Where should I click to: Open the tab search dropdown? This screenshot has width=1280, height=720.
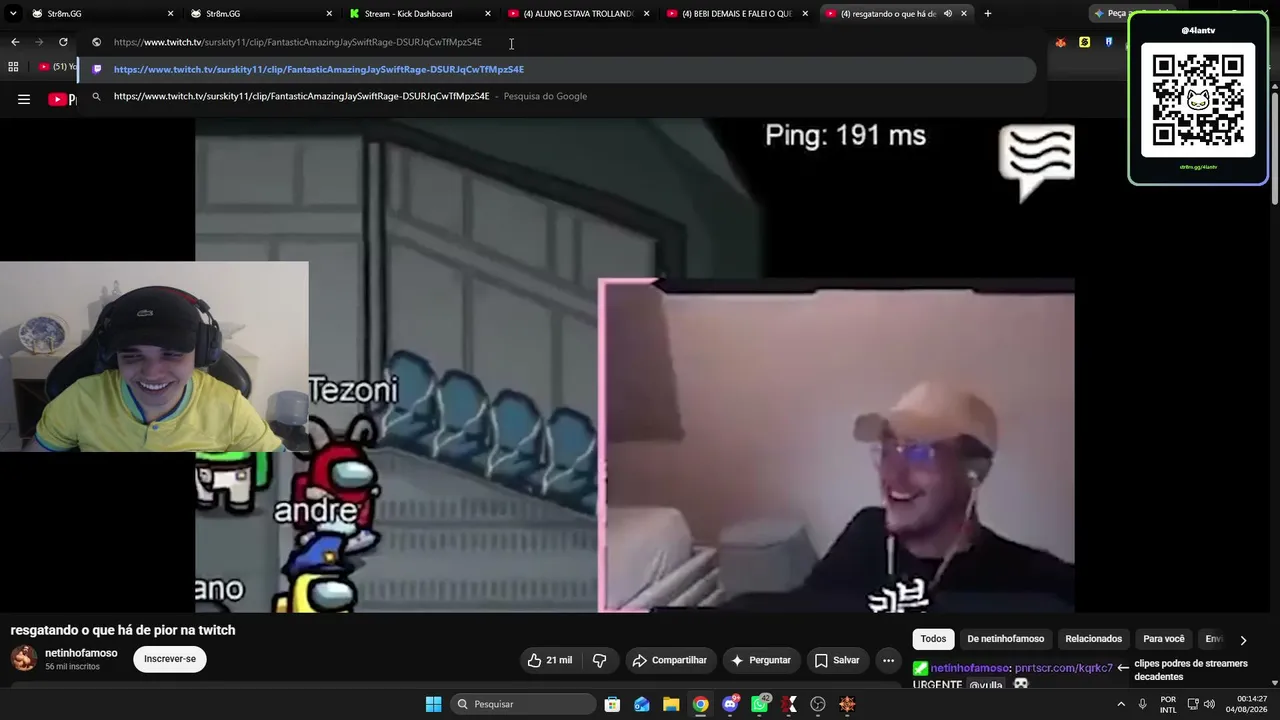[x=13, y=13]
